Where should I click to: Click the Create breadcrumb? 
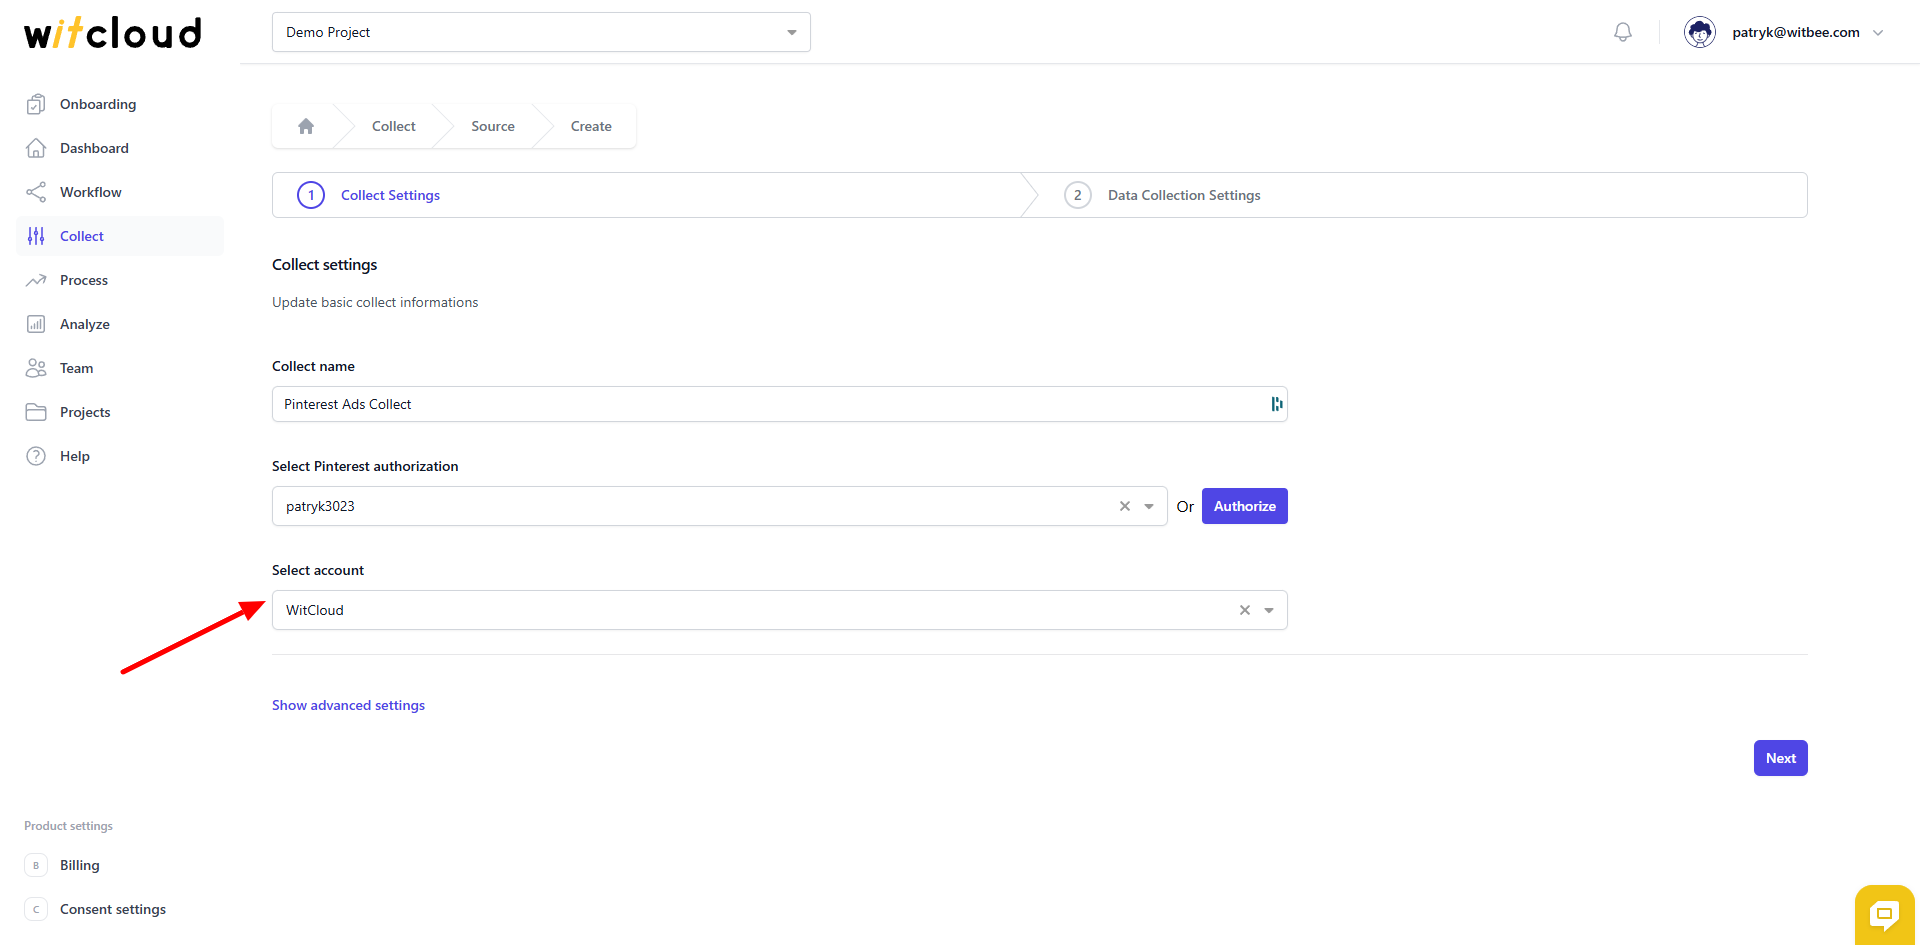pyautogui.click(x=591, y=126)
